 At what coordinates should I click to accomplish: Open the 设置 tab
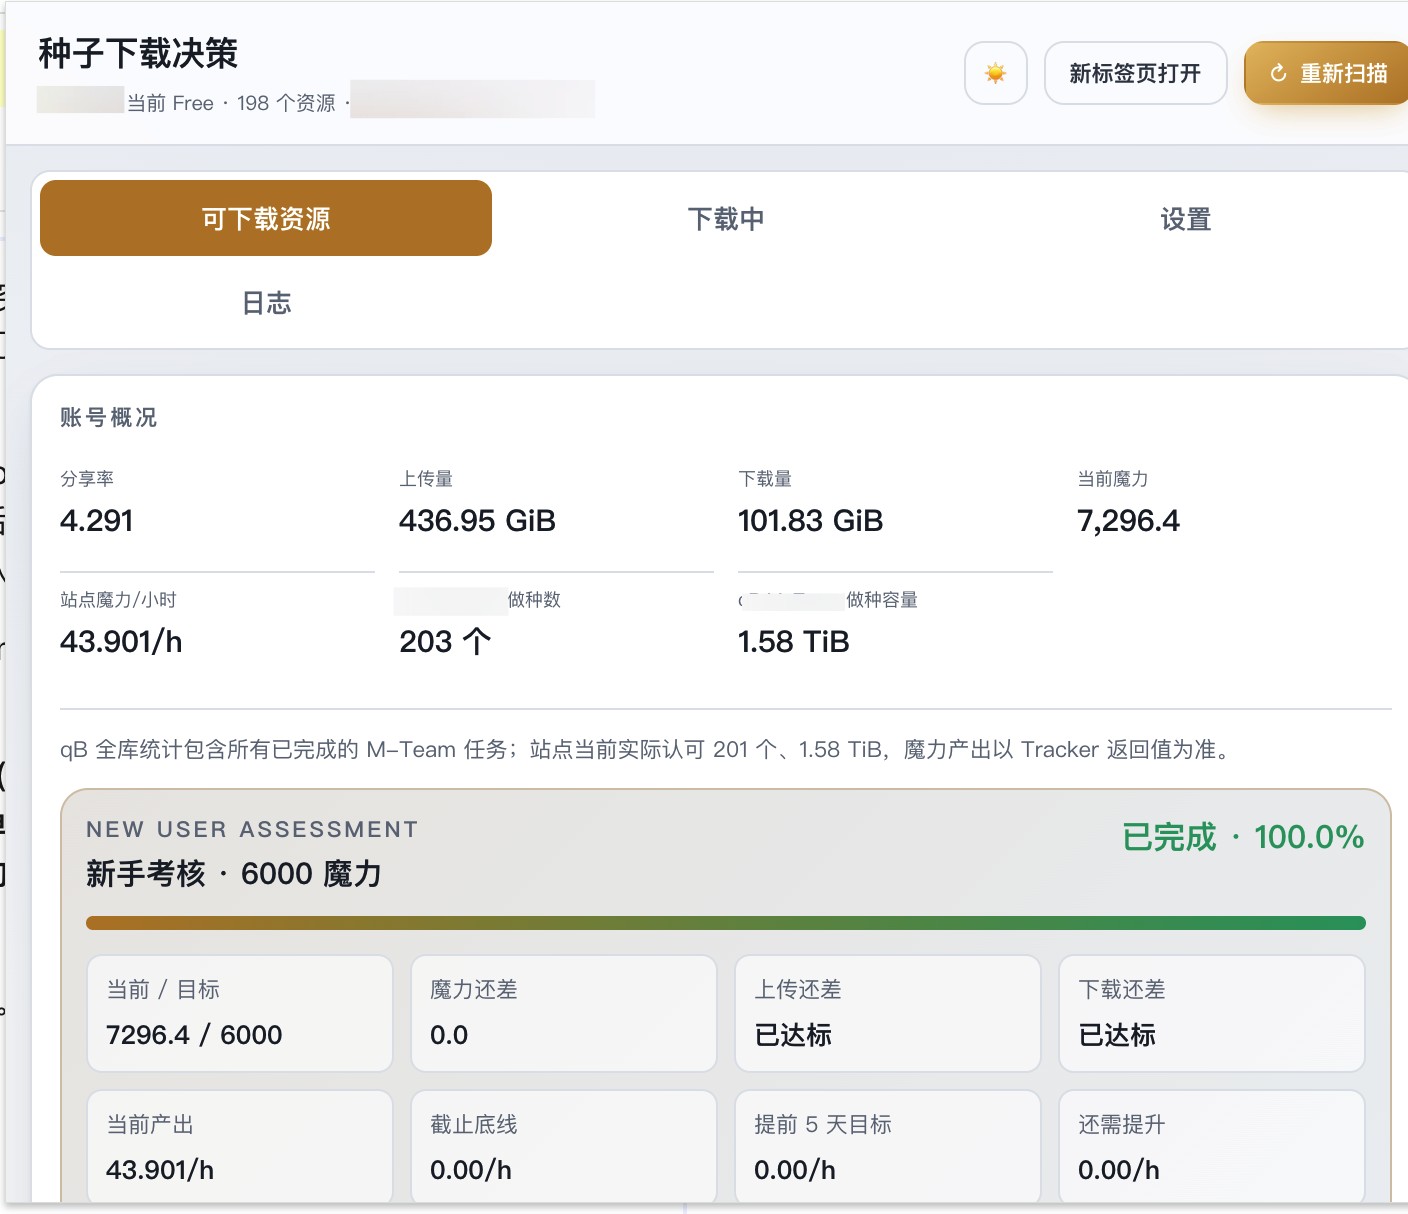[x=1186, y=218]
